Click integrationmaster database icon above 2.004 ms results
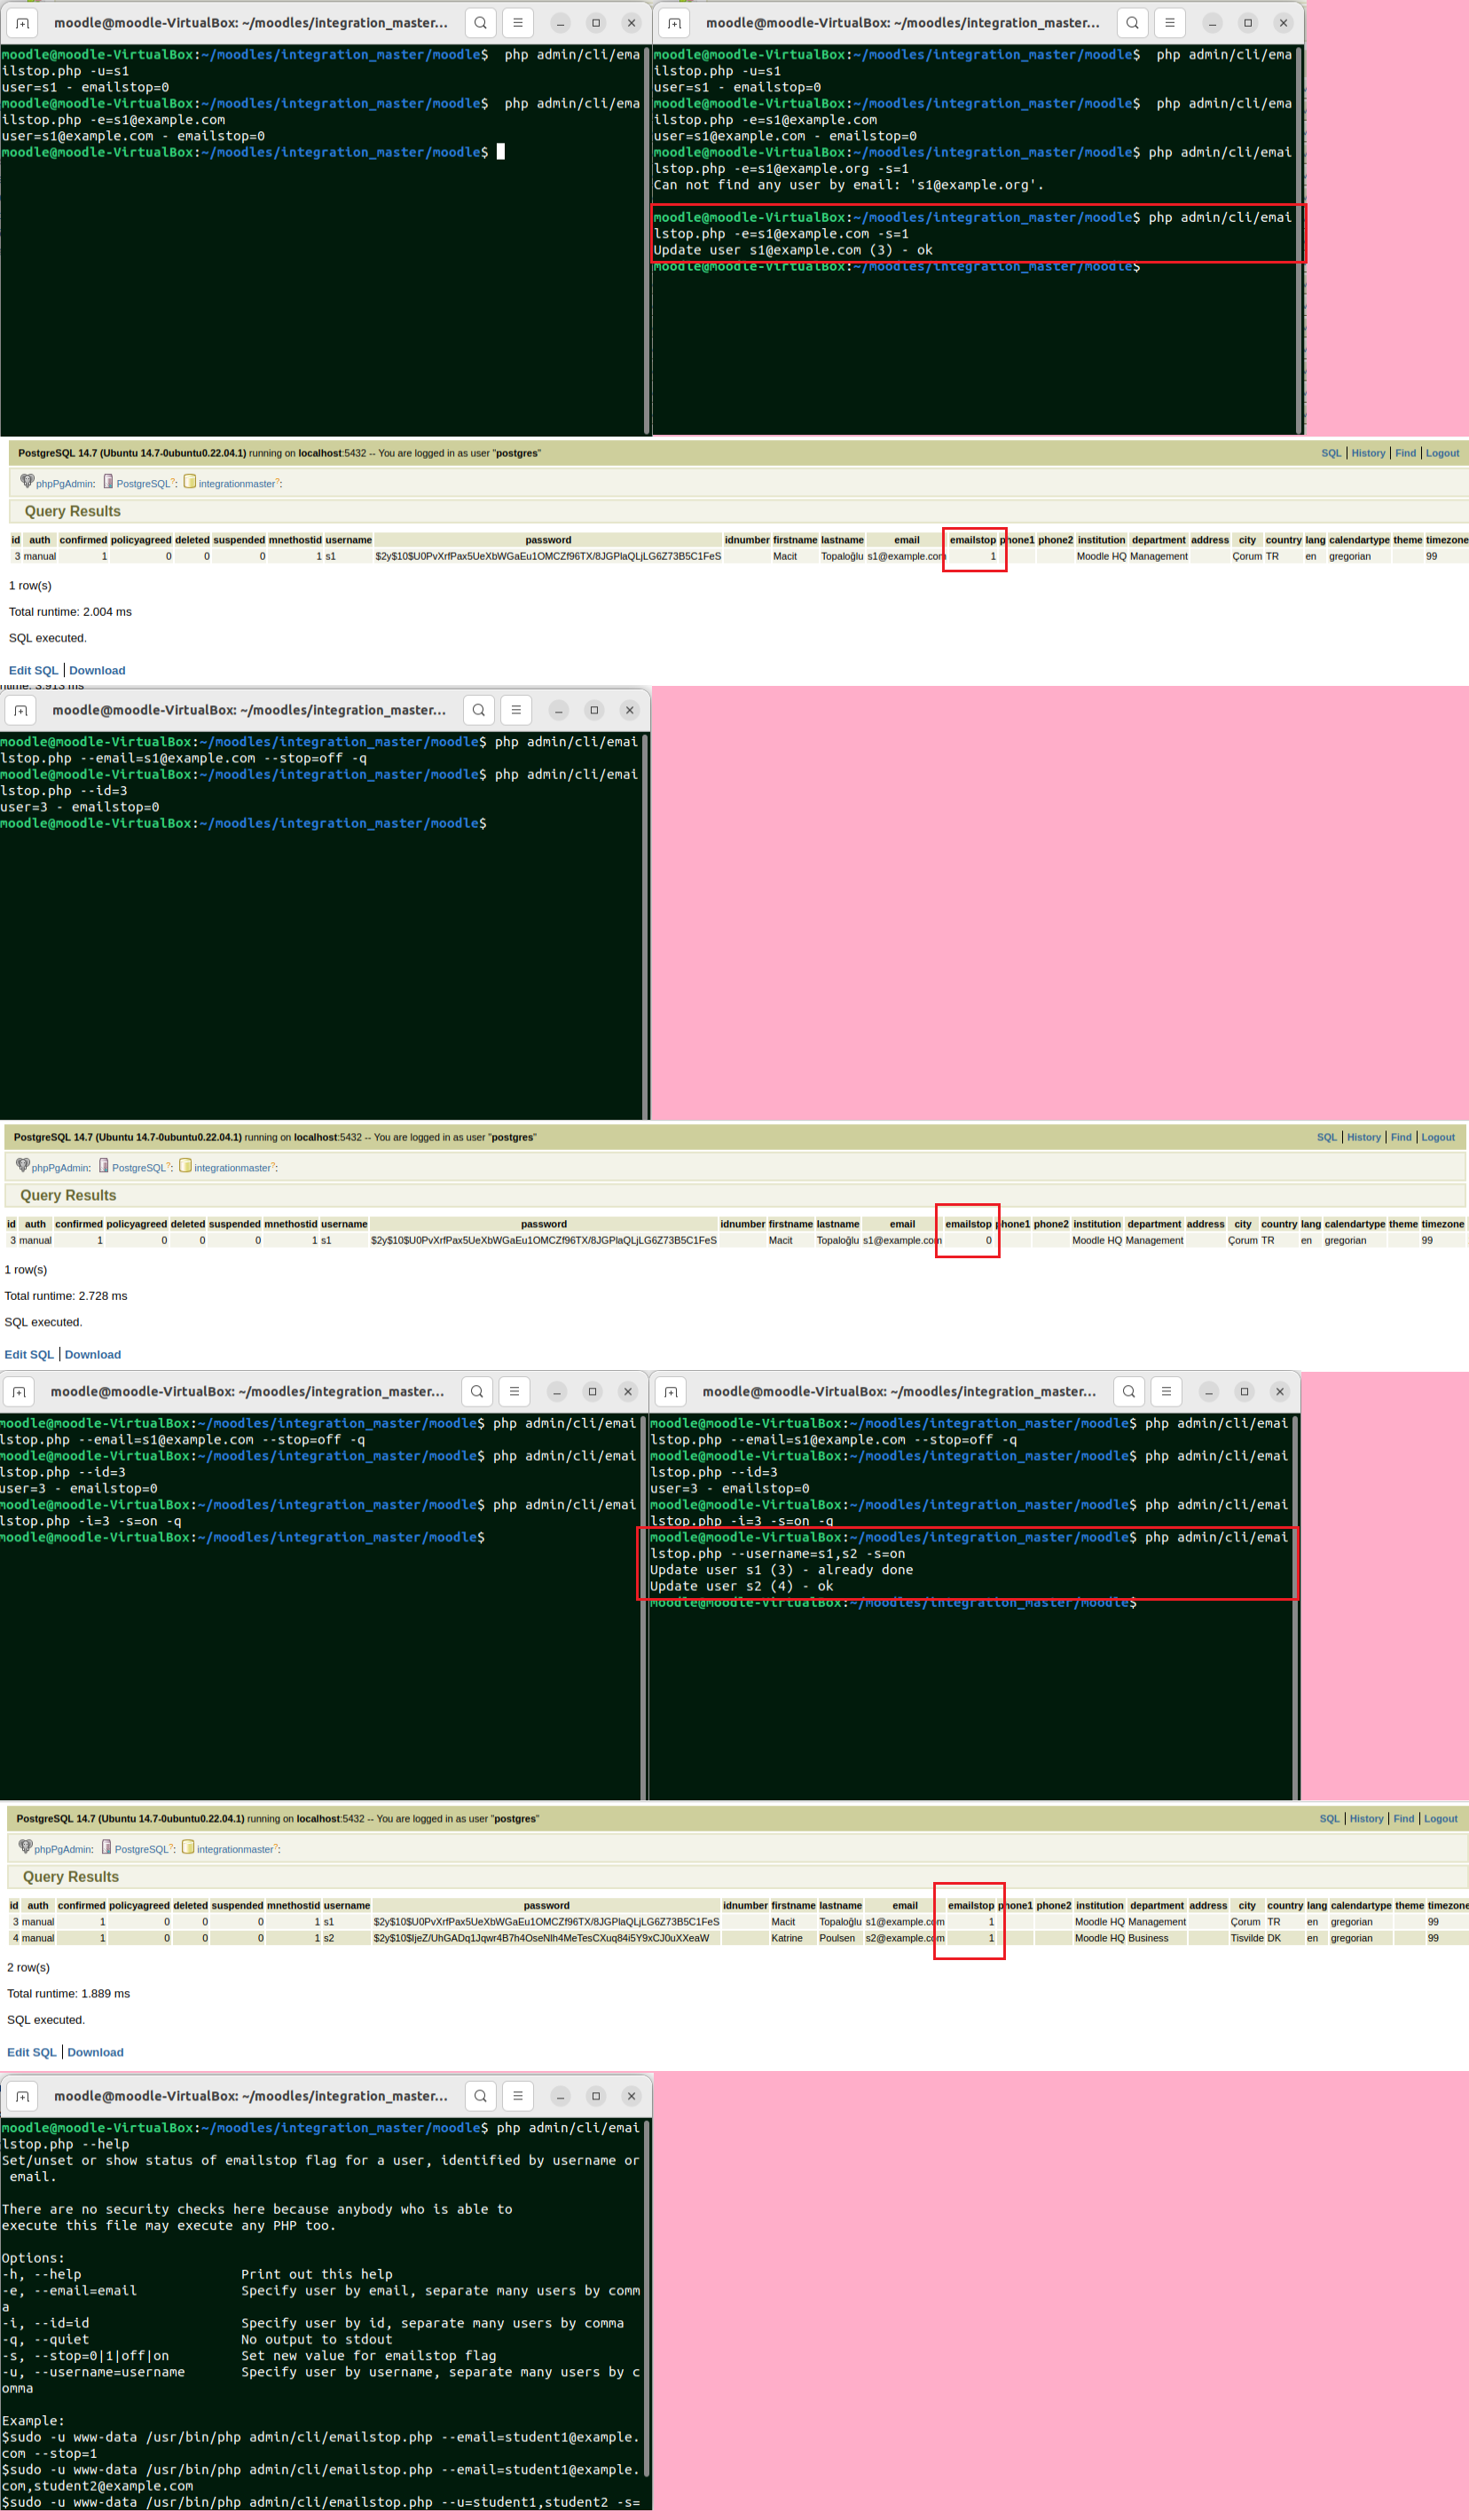This screenshot has height=2520, width=1469. [x=190, y=481]
